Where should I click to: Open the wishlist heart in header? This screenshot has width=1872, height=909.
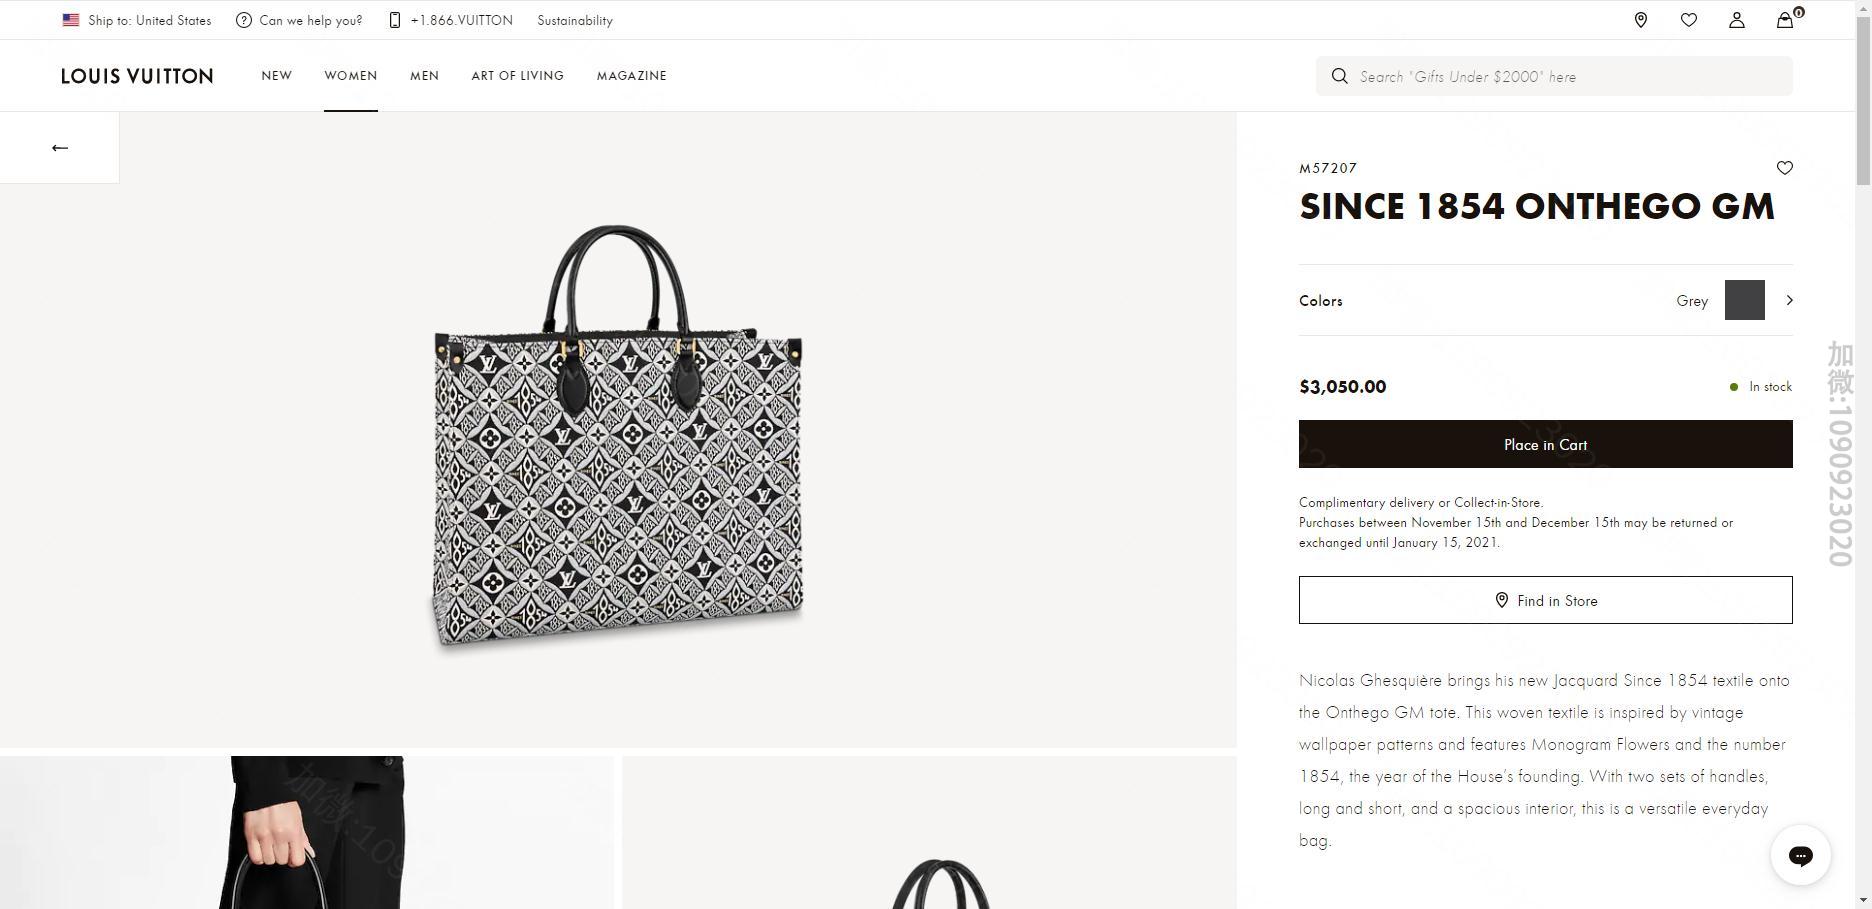pyautogui.click(x=1688, y=20)
